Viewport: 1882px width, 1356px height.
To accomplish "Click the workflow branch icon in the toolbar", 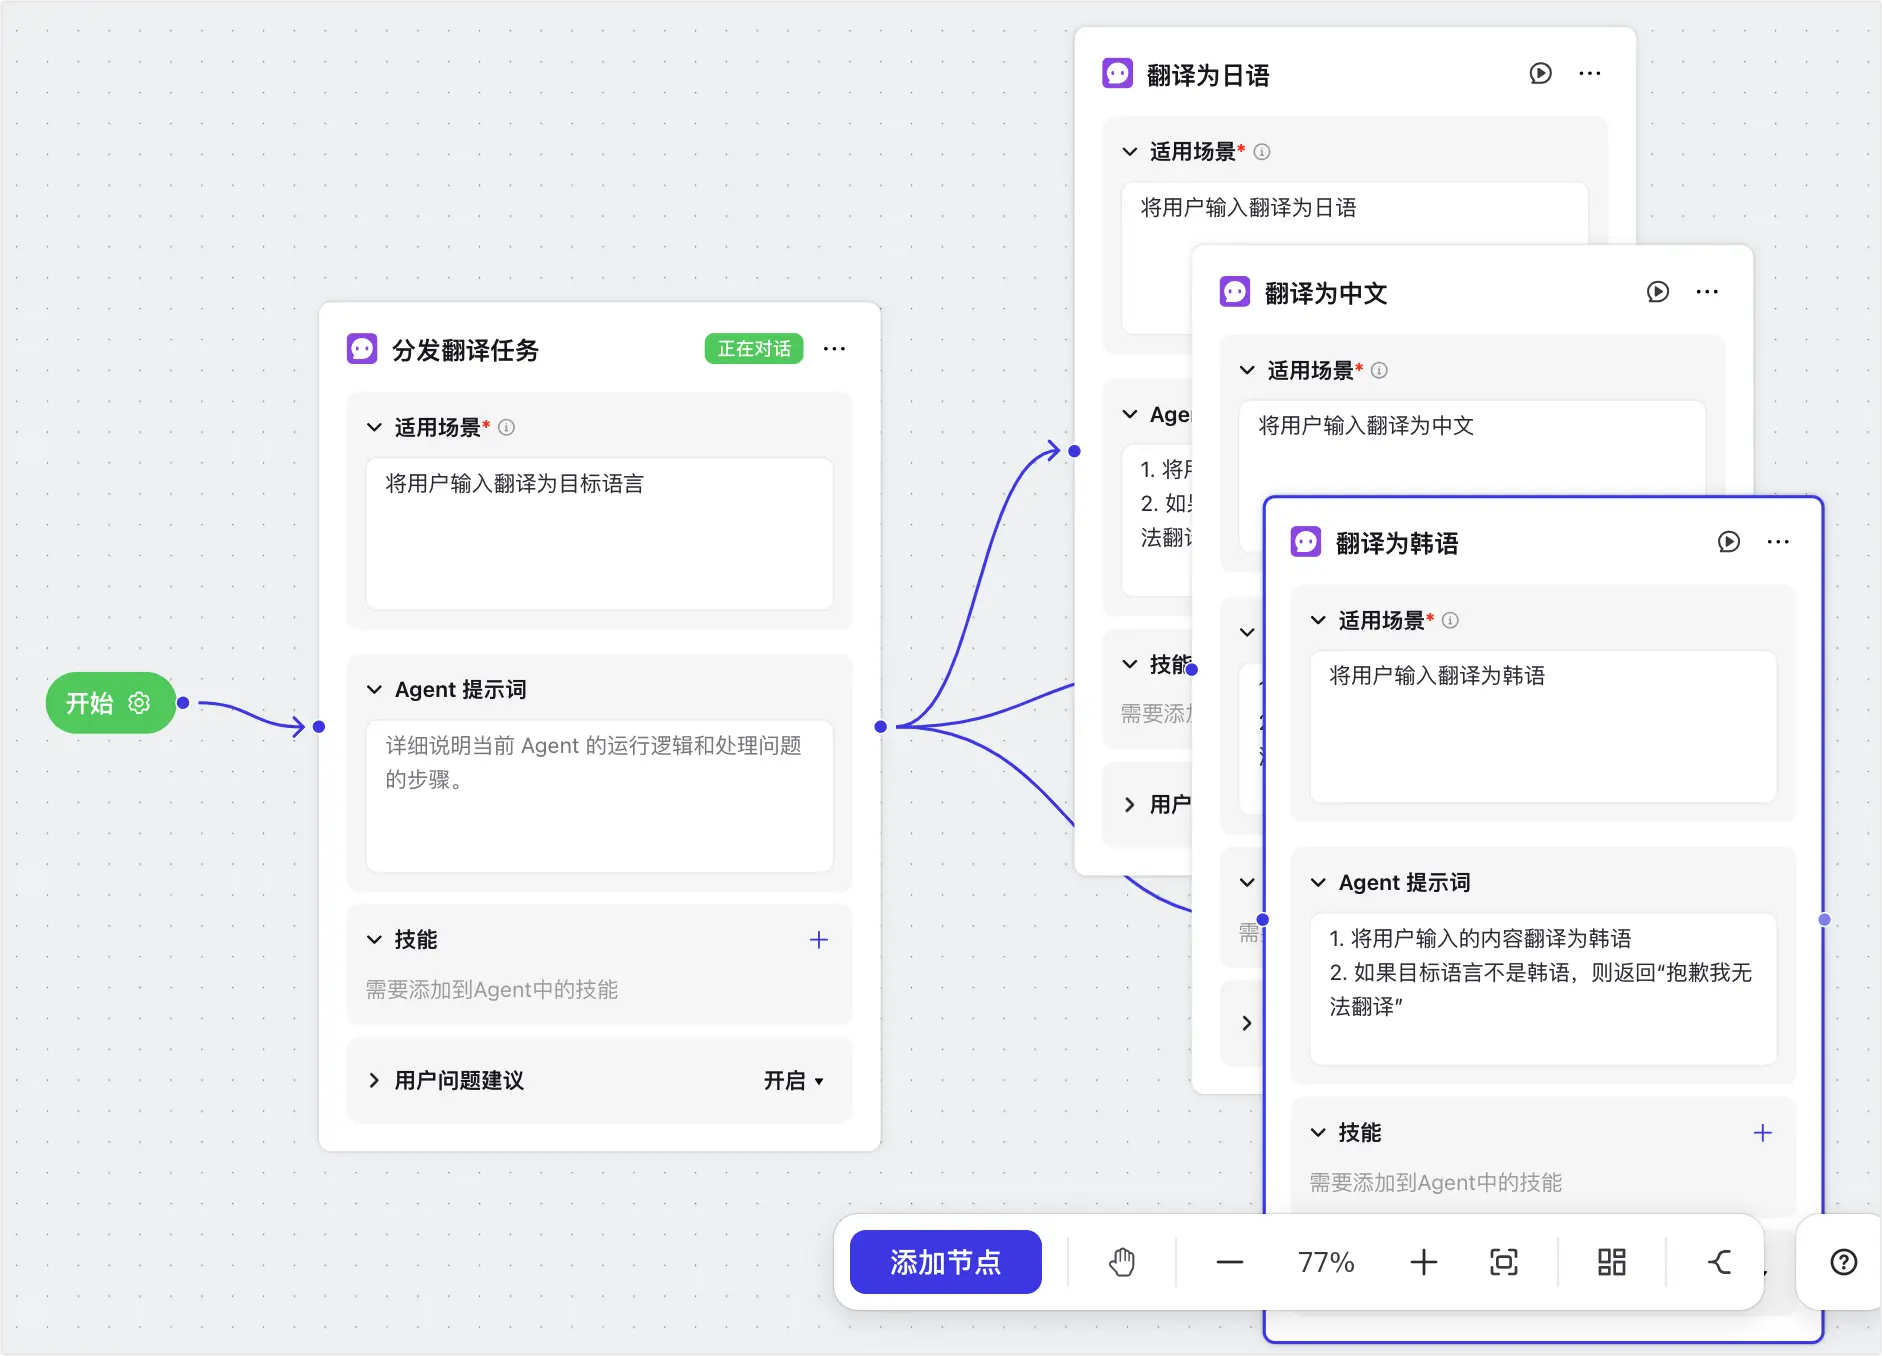I will (1722, 1262).
